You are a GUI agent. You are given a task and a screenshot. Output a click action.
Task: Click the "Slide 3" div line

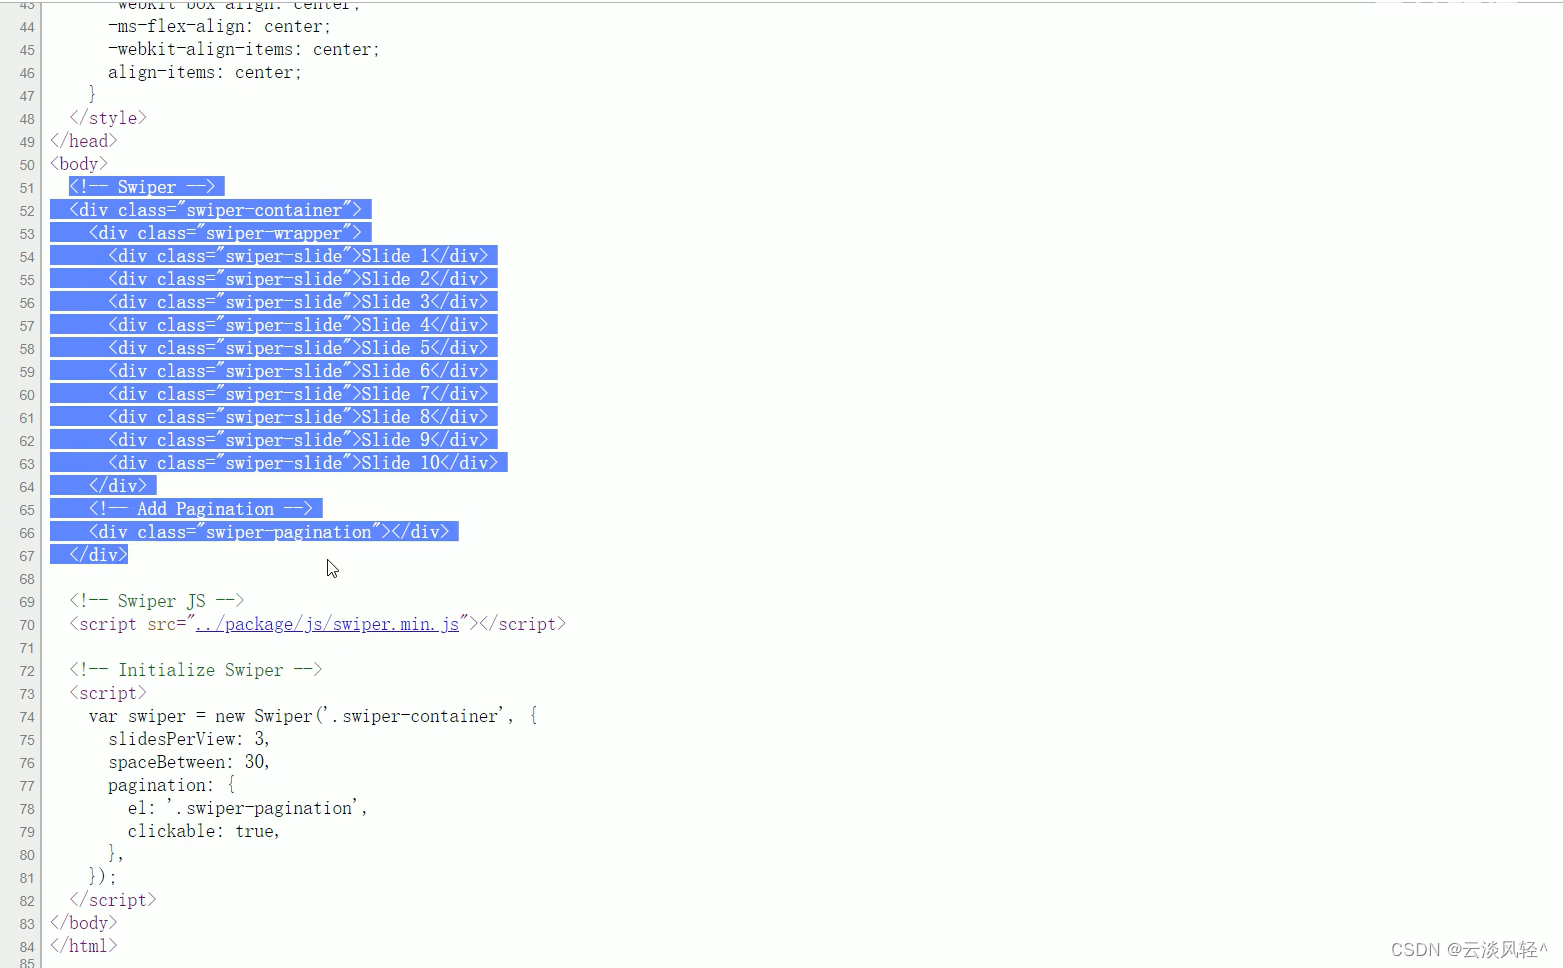(298, 302)
